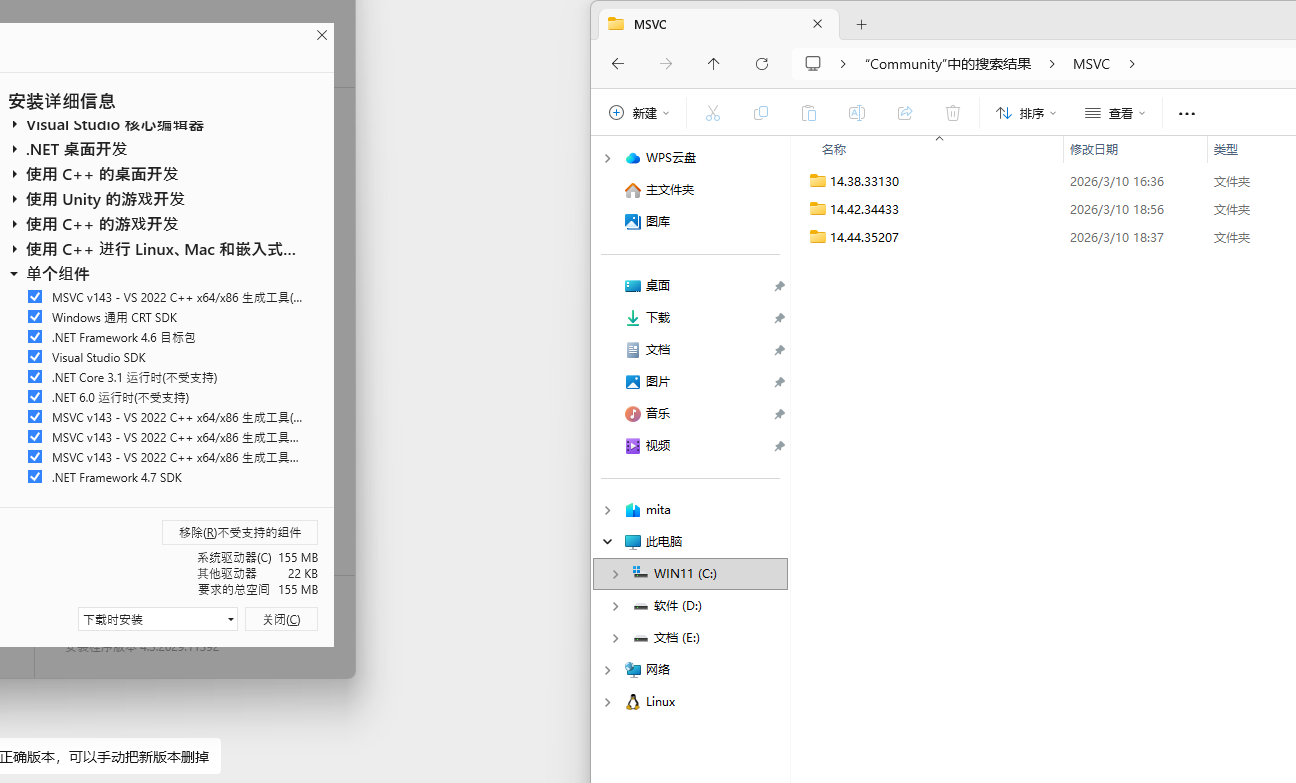Expand 使用 Unity 的游戏开发 workload
Viewport: 1296px width, 783px height.
[15, 199]
